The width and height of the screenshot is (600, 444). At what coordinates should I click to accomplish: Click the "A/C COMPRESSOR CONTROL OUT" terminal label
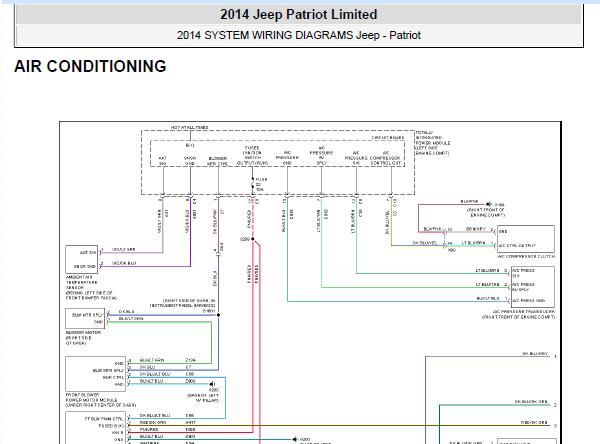[x=386, y=158]
